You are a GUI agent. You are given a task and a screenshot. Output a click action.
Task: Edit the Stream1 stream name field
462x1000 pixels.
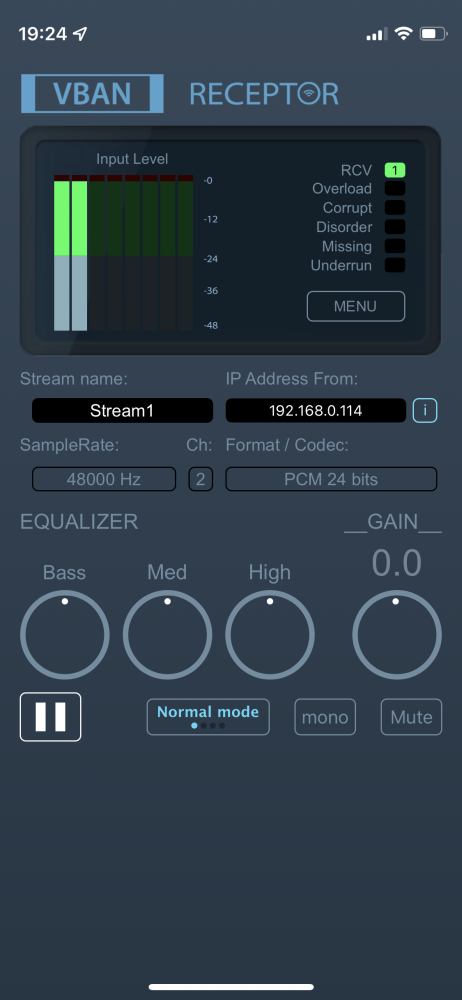point(123,411)
